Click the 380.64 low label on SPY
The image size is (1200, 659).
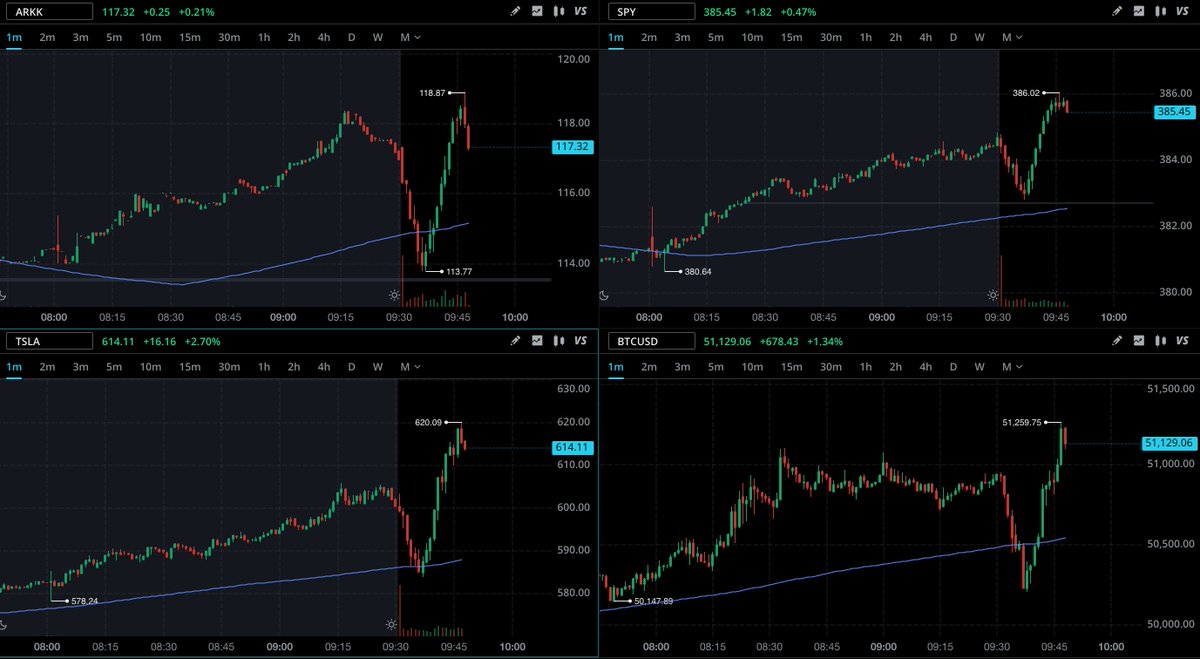697,271
